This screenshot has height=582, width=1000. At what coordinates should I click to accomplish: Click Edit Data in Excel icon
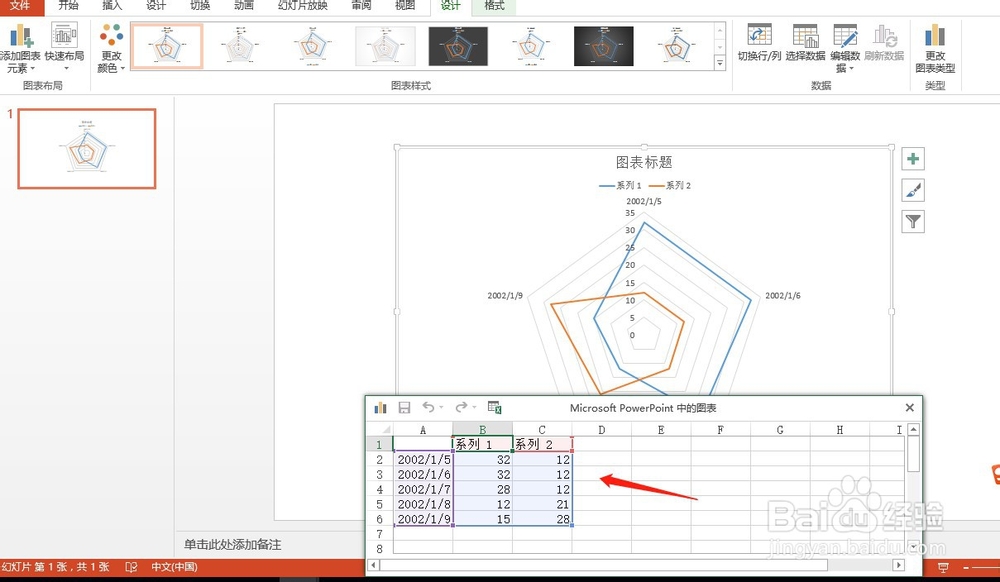pyautogui.click(x=494, y=407)
